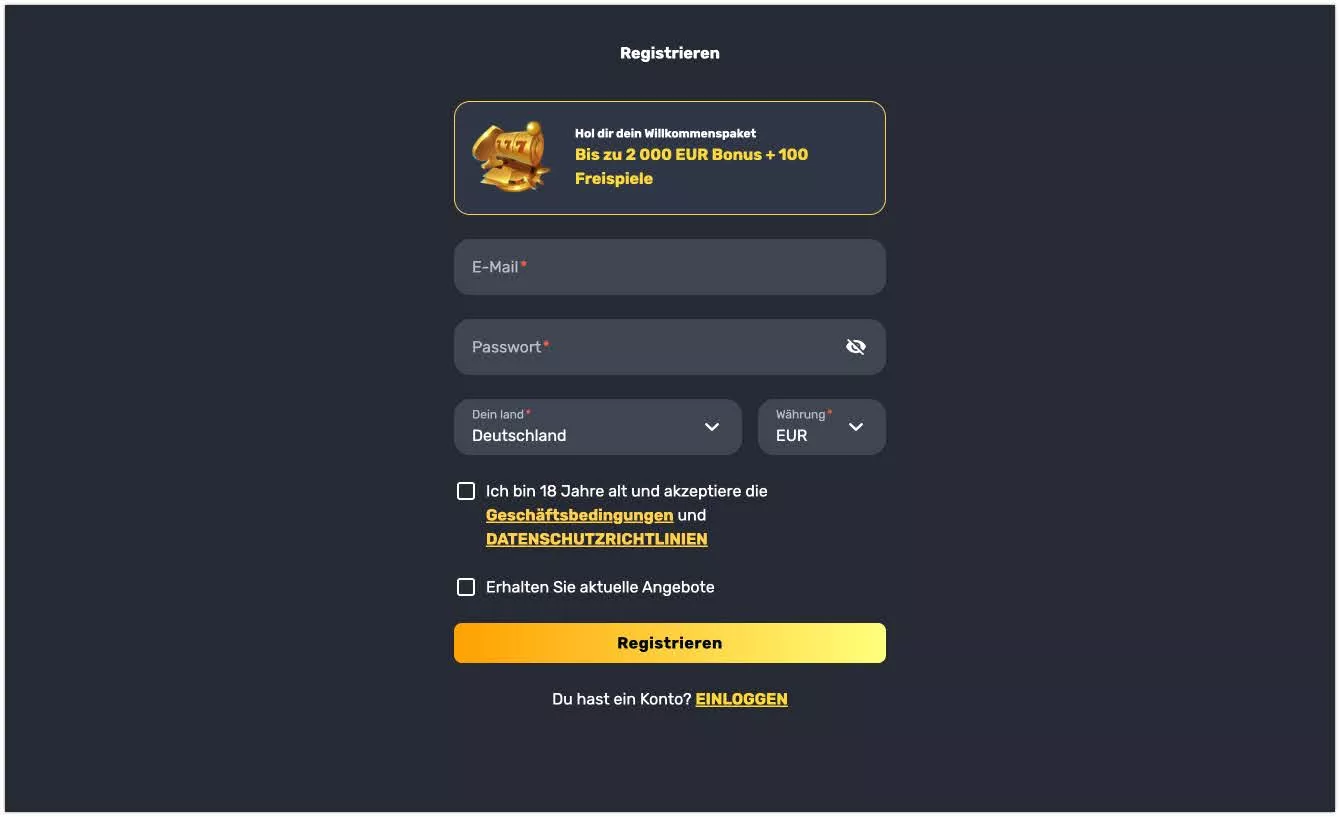Enable 'Erhalten Sie aktuelle Angebote' checkbox
The width and height of the screenshot is (1340, 817).
click(x=465, y=586)
